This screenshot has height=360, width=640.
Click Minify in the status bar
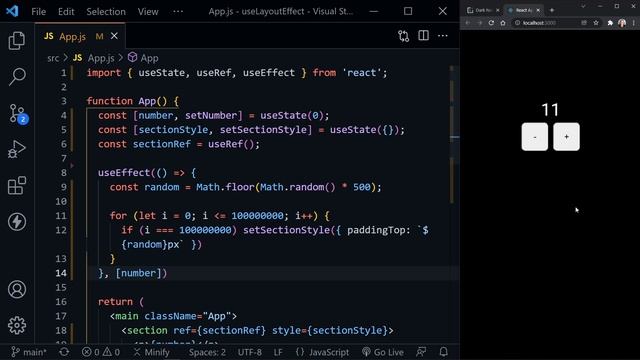[x=152, y=352]
